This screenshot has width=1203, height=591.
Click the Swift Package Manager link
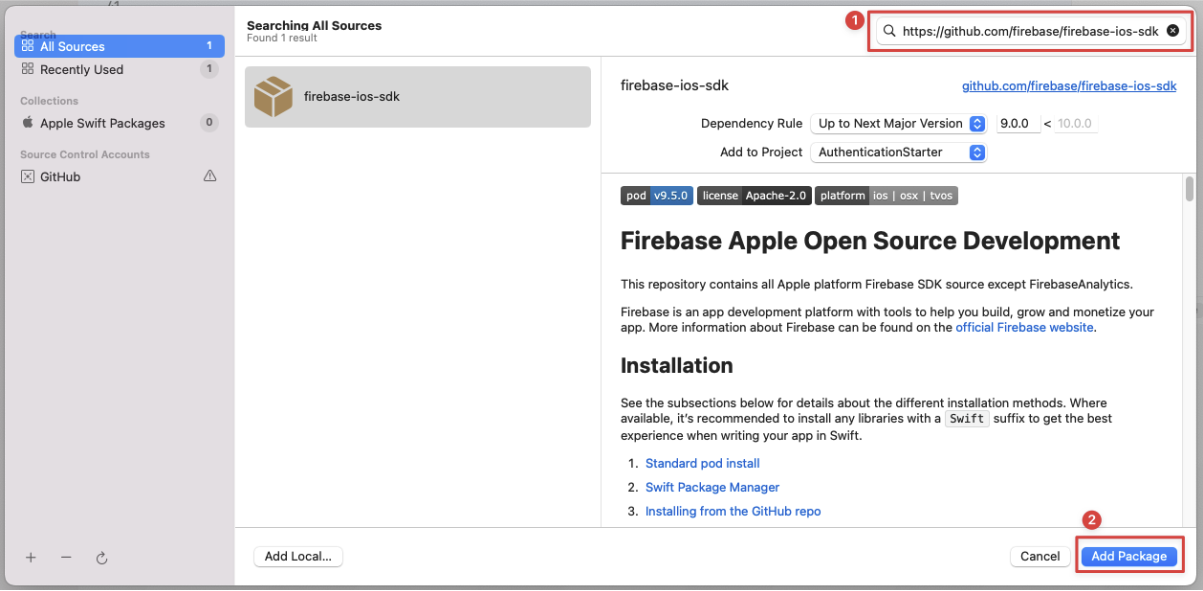[712, 487]
